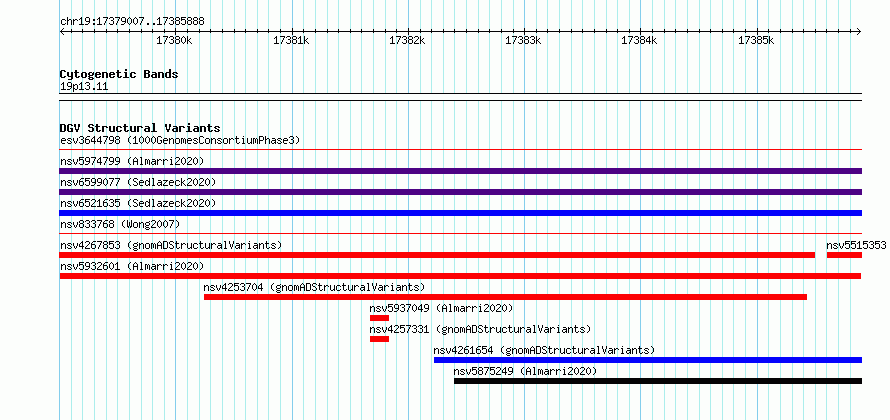Viewport: 890px width, 420px height.
Task: Open variant label nsv4257331 (gnomADStructuralVariants)
Action: (x=480, y=329)
